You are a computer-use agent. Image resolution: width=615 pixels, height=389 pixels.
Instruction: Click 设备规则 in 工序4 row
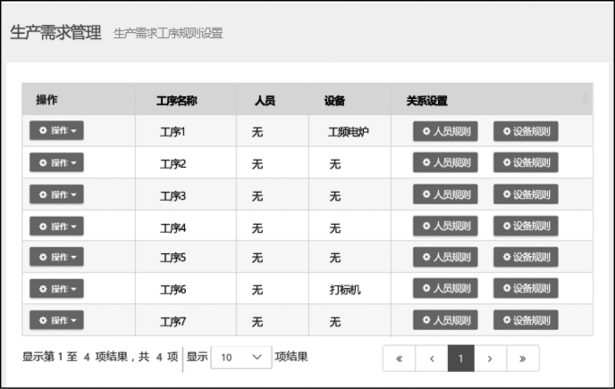(x=526, y=226)
